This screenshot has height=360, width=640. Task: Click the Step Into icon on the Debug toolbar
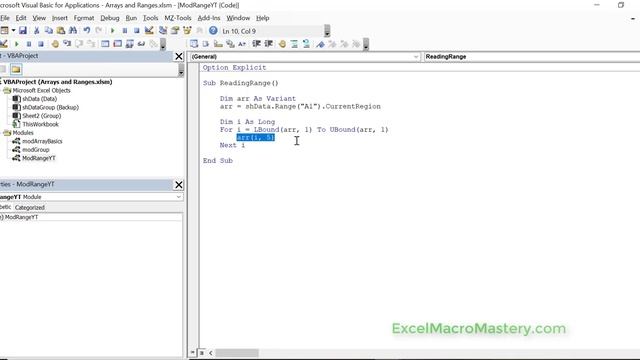coord(67,44)
